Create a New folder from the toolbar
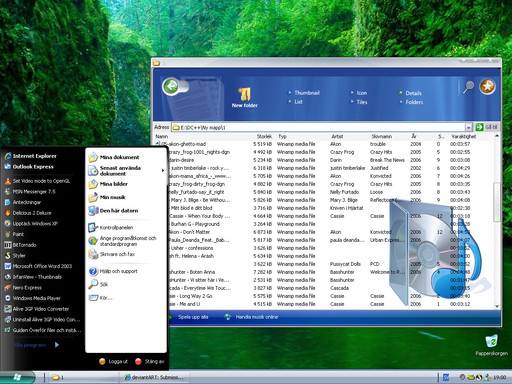512x384 pixels. pyautogui.click(x=245, y=98)
